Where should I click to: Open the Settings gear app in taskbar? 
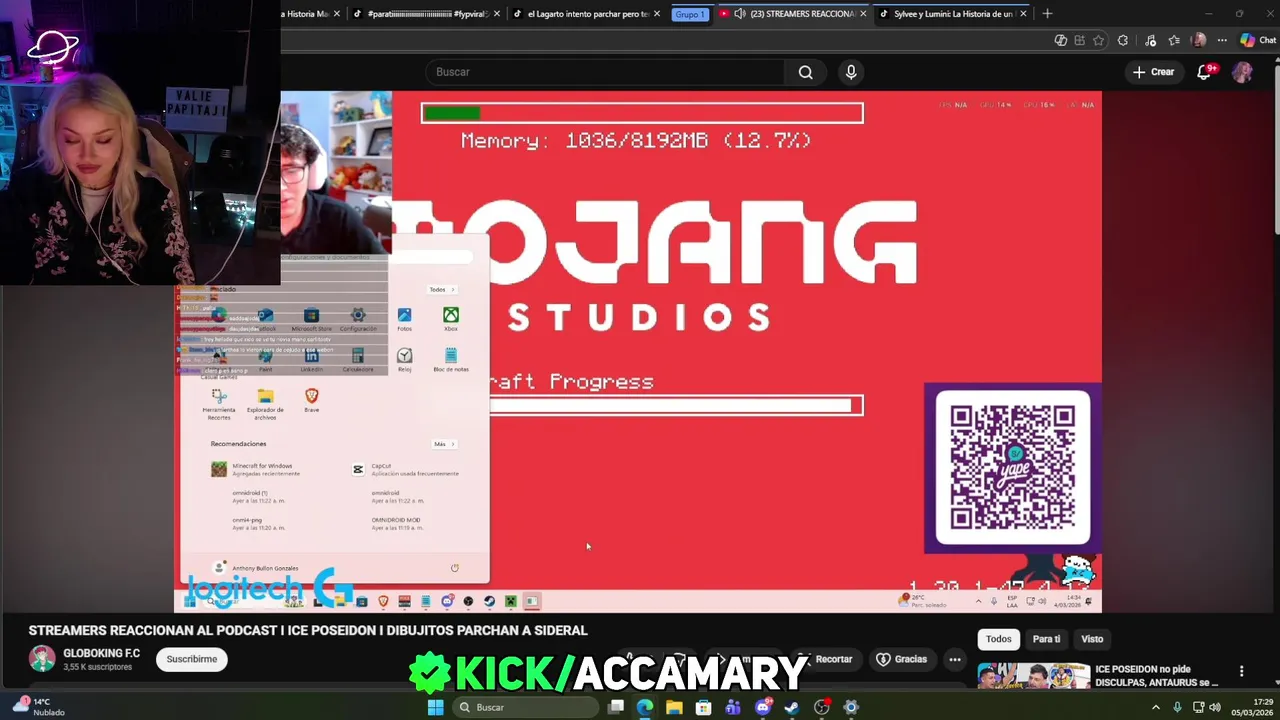[851, 707]
